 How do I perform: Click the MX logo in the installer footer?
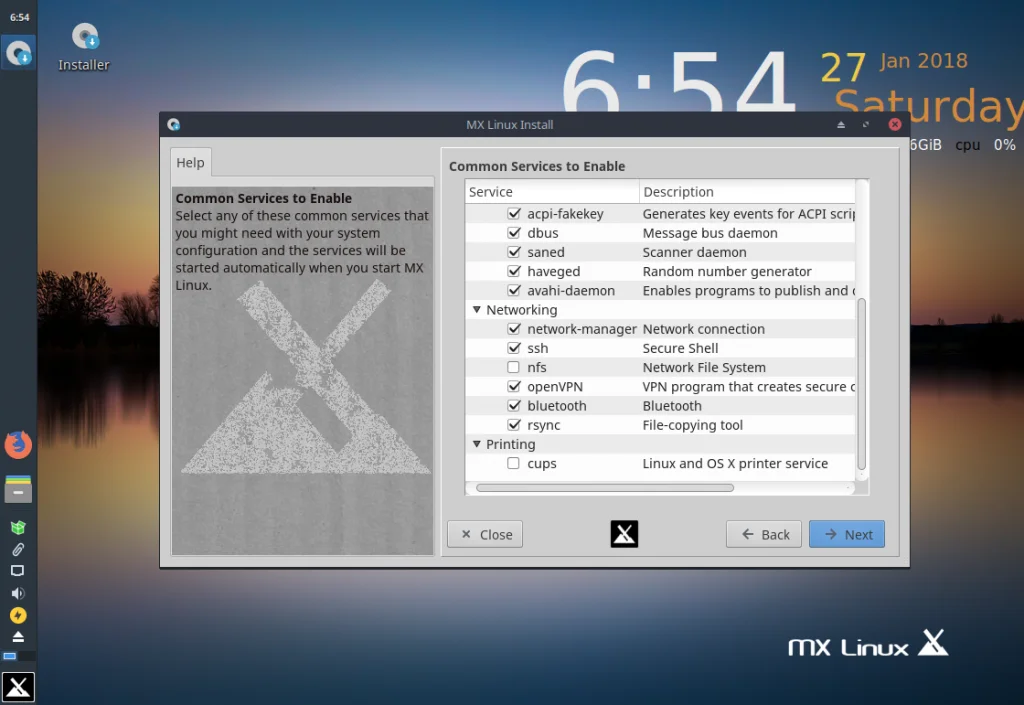[624, 534]
